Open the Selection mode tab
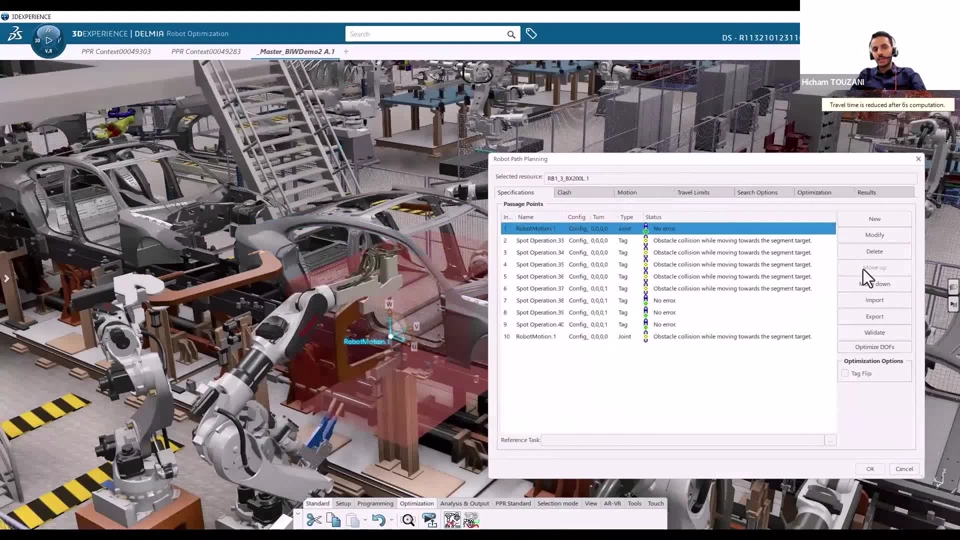The height and width of the screenshot is (540, 960). coord(558,504)
